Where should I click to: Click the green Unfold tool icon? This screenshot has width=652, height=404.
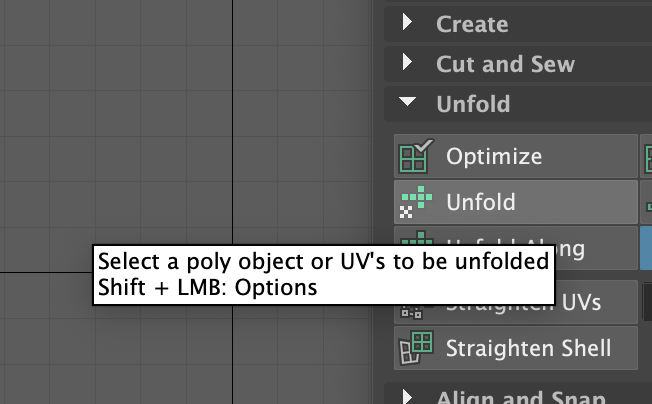coord(416,202)
